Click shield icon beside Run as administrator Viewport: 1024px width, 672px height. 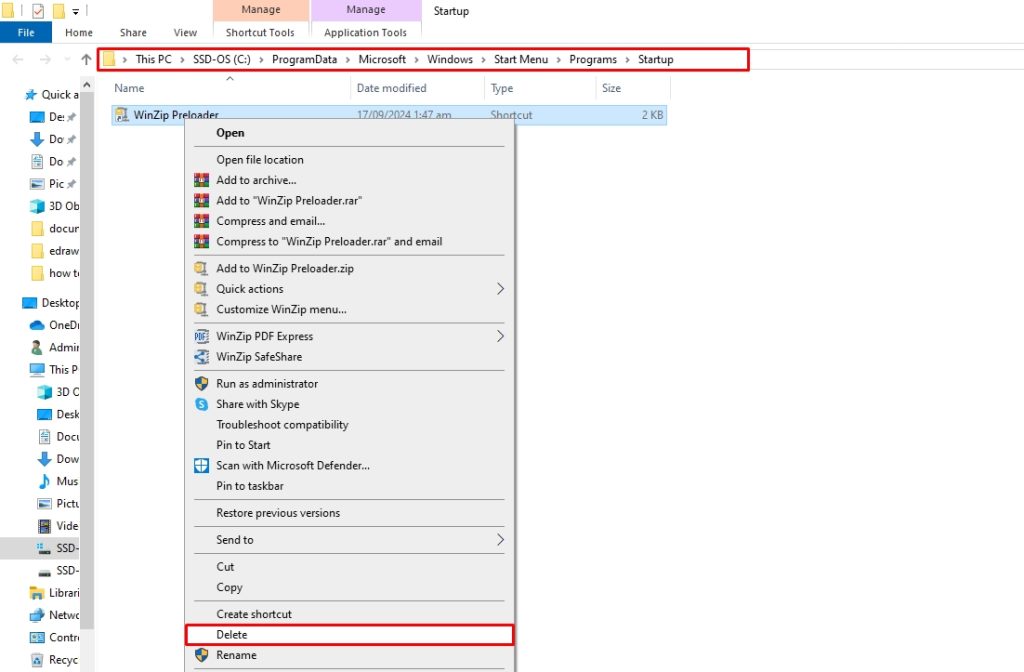[202, 383]
